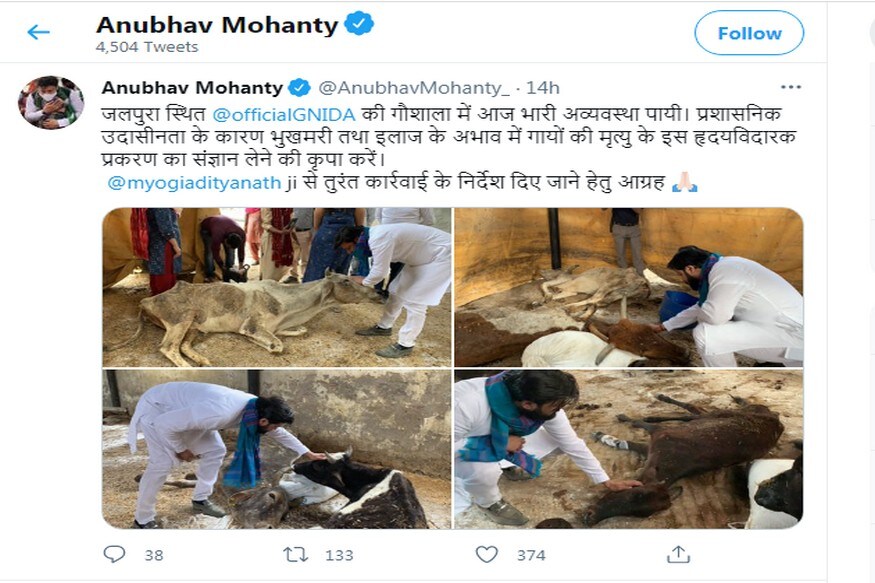Open the share tweet icon
Image resolution: width=875 pixels, height=583 pixels.
click(x=678, y=554)
